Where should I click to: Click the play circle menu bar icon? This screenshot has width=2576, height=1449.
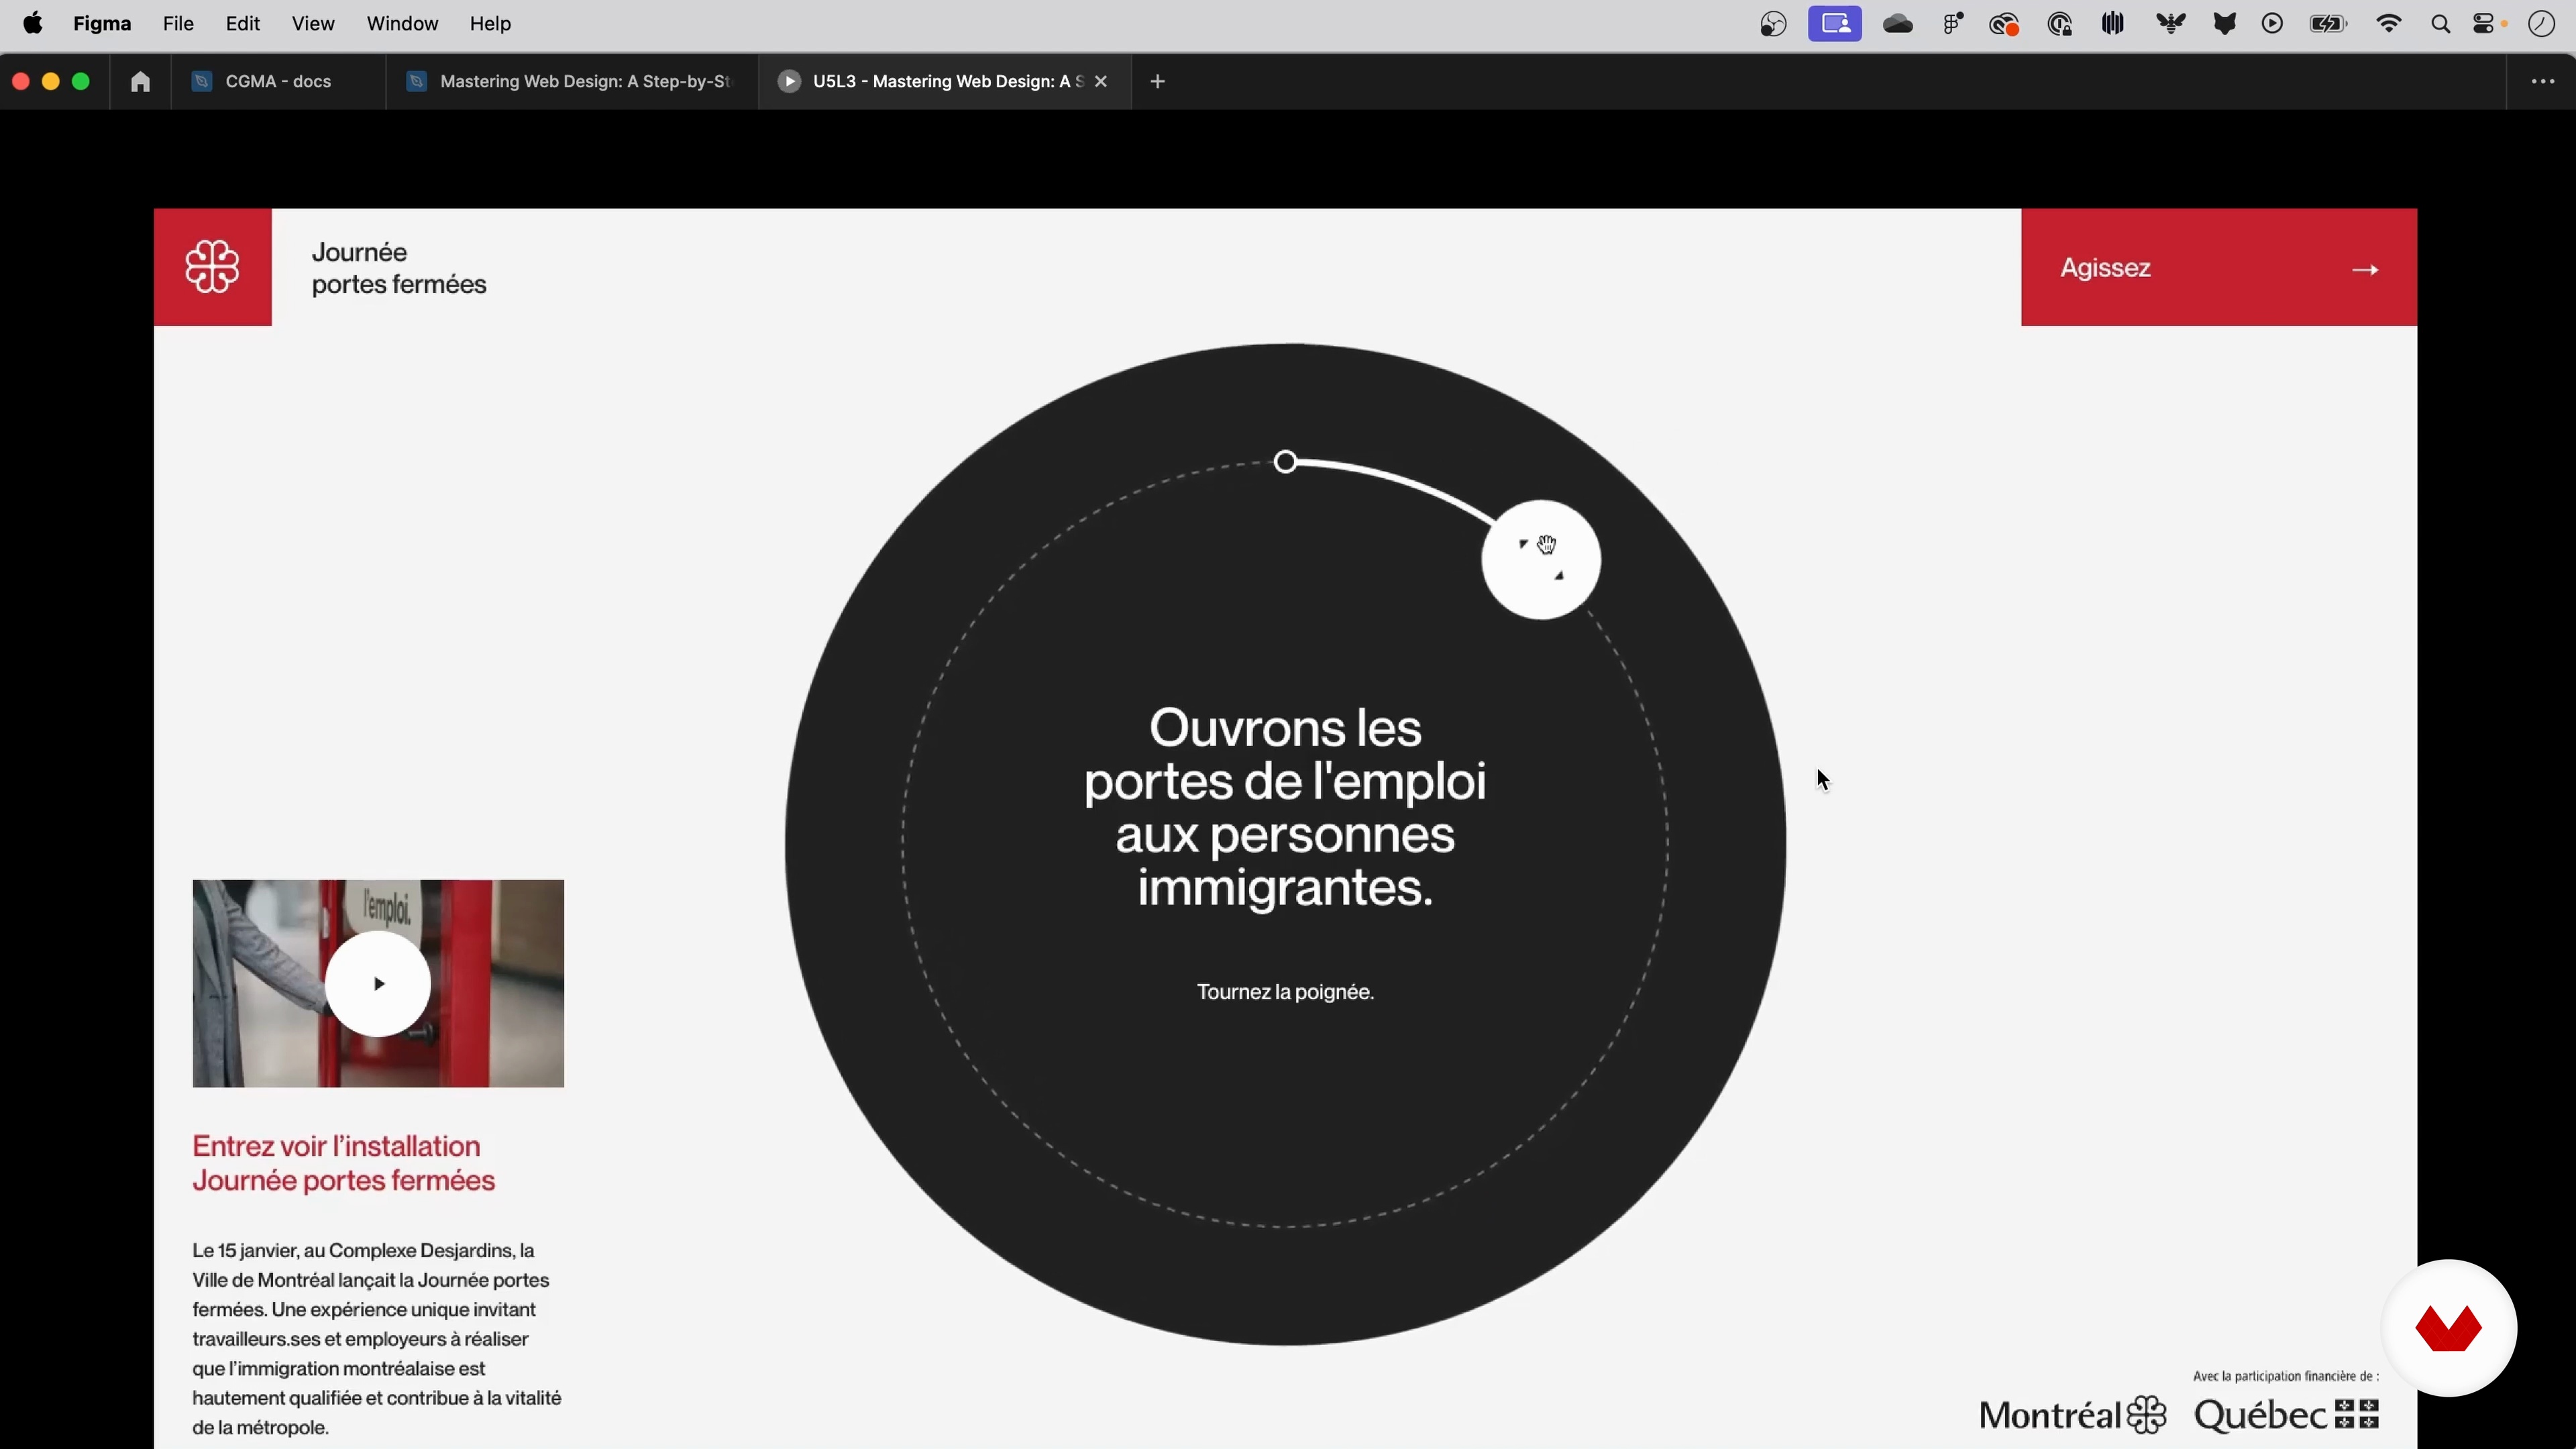(2272, 24)
